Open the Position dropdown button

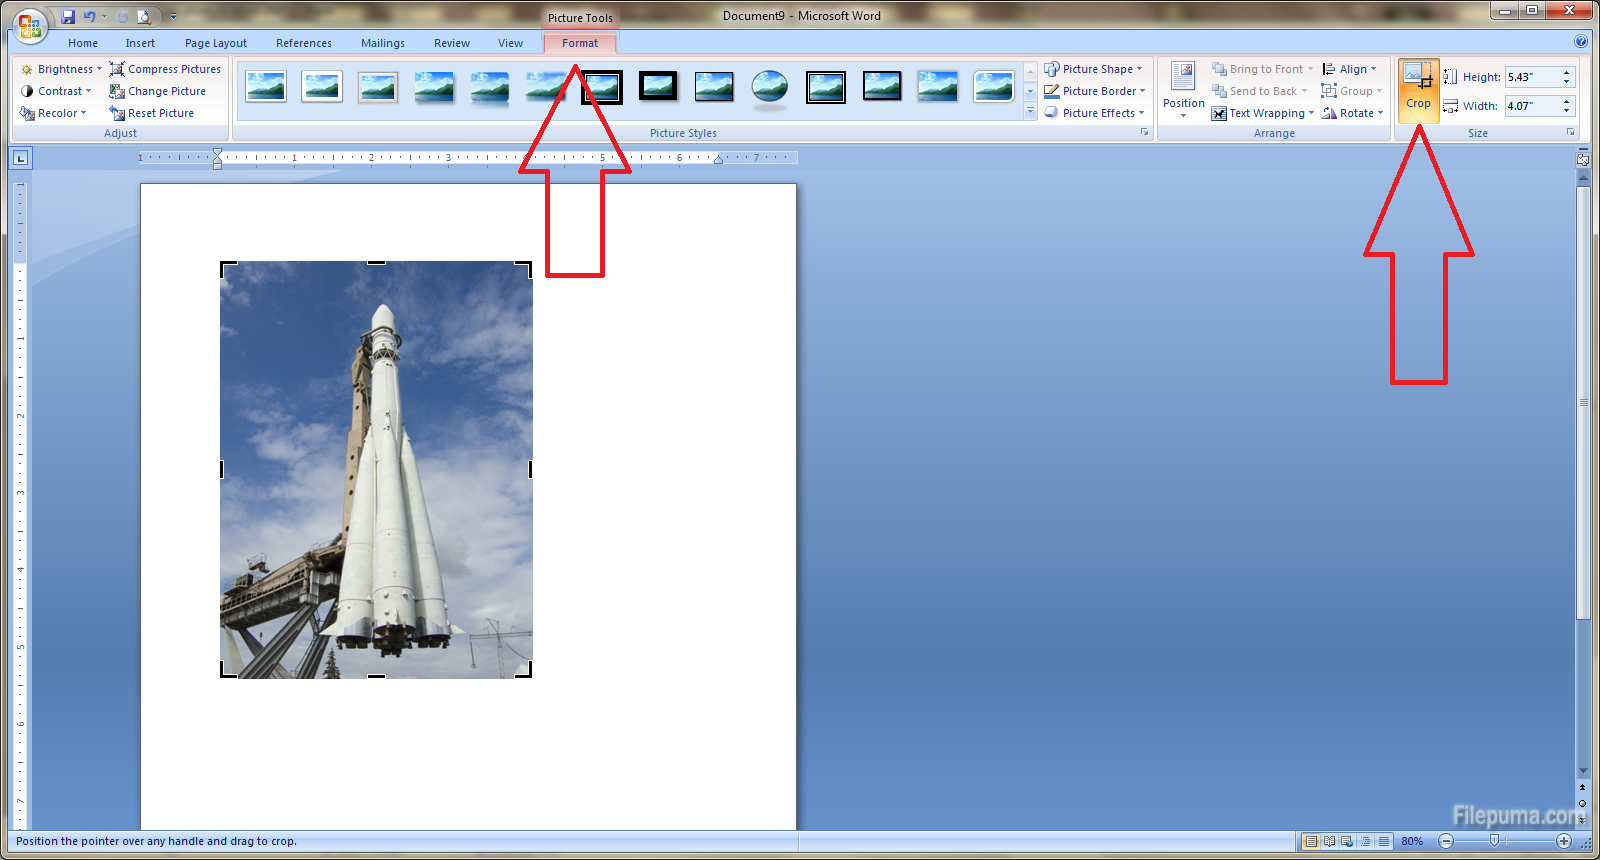pyautogui.click(x=1183, y=90)
